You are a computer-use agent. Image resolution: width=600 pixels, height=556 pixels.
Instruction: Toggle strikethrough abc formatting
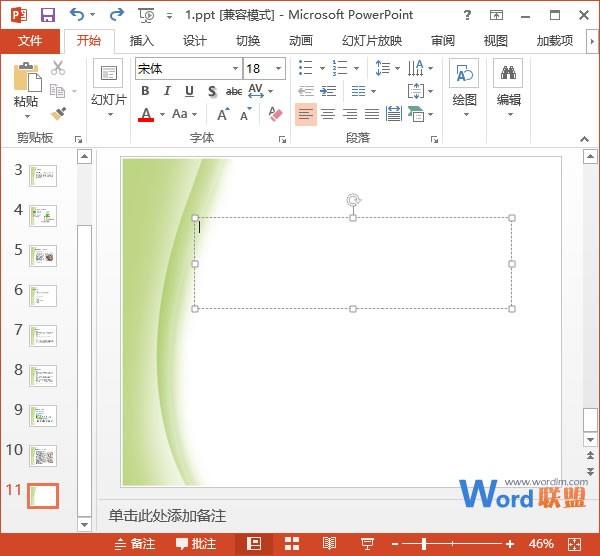click(x=233, y=91)
